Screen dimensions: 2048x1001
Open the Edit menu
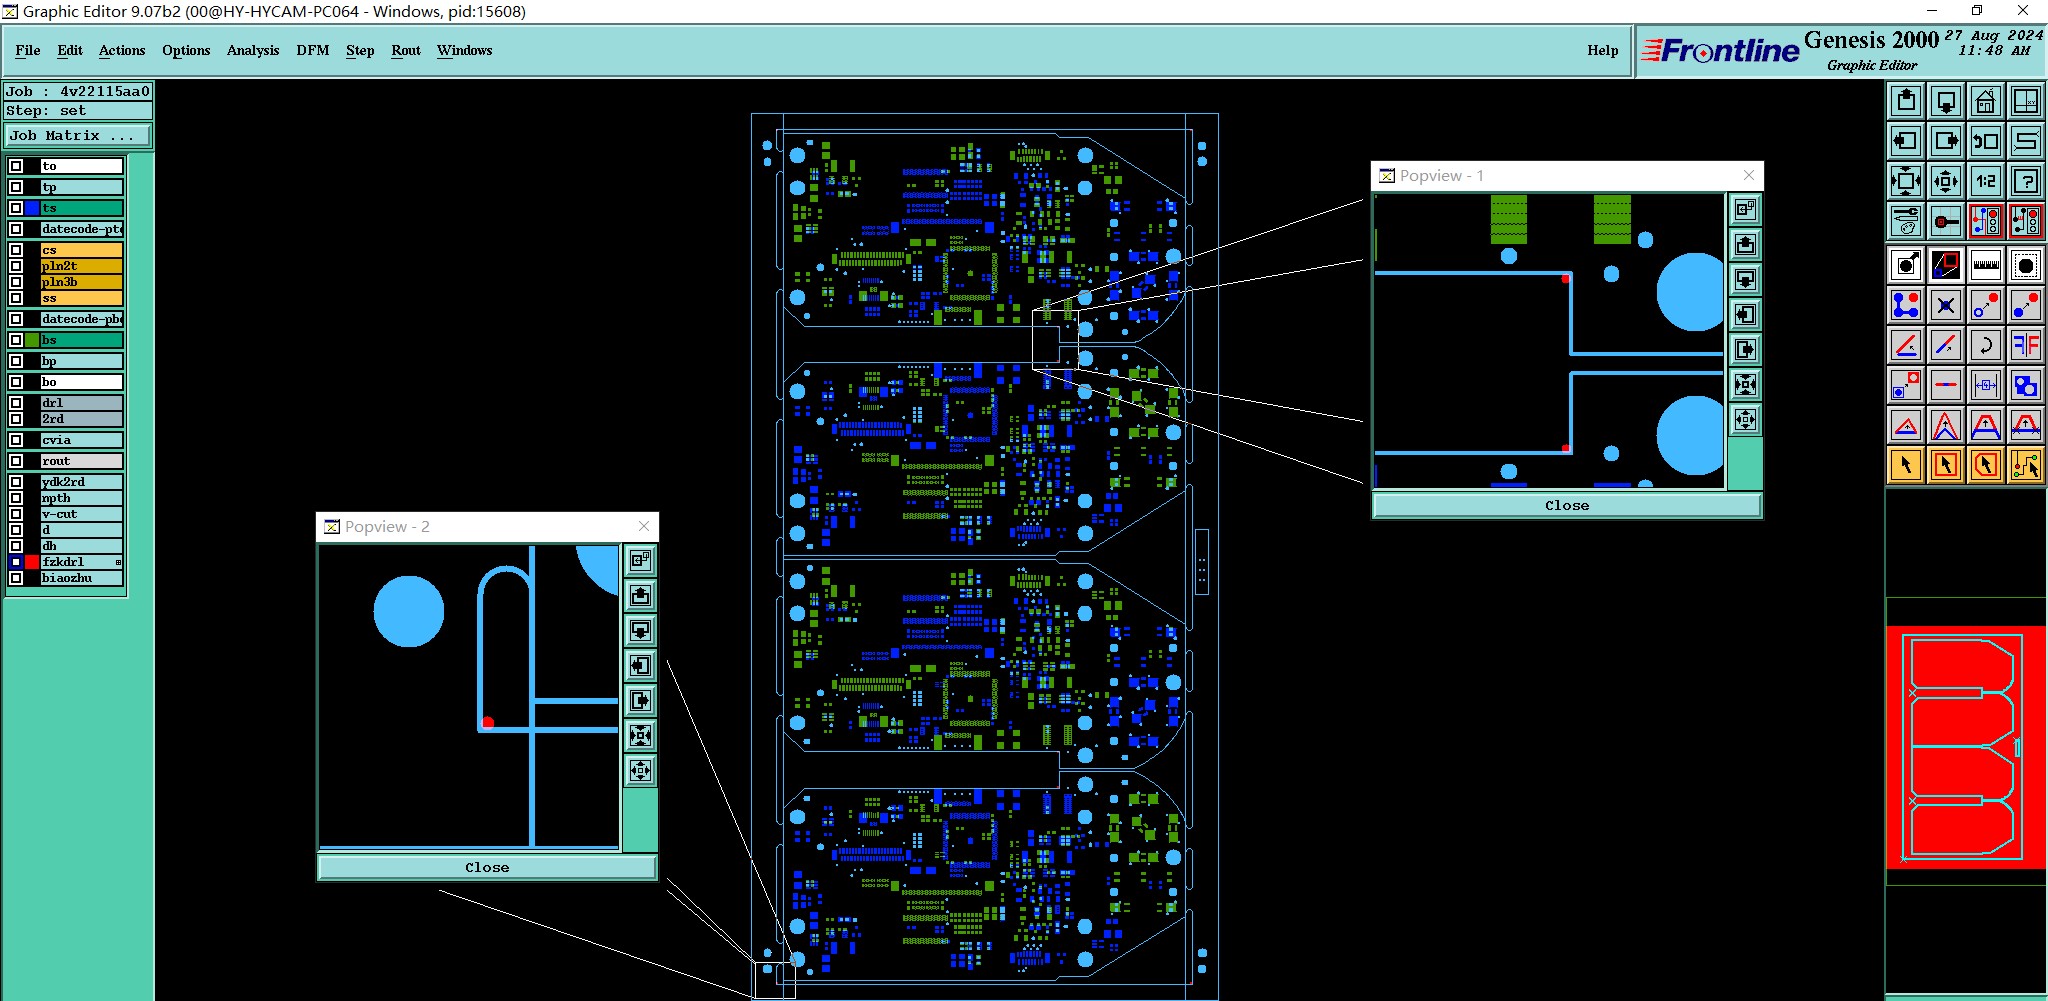[x=70, y=50]
